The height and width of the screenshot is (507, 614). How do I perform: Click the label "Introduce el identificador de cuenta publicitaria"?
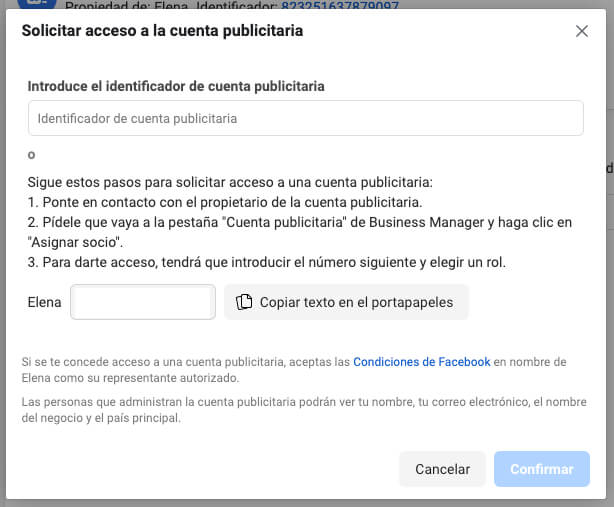[x=176, y=86]
